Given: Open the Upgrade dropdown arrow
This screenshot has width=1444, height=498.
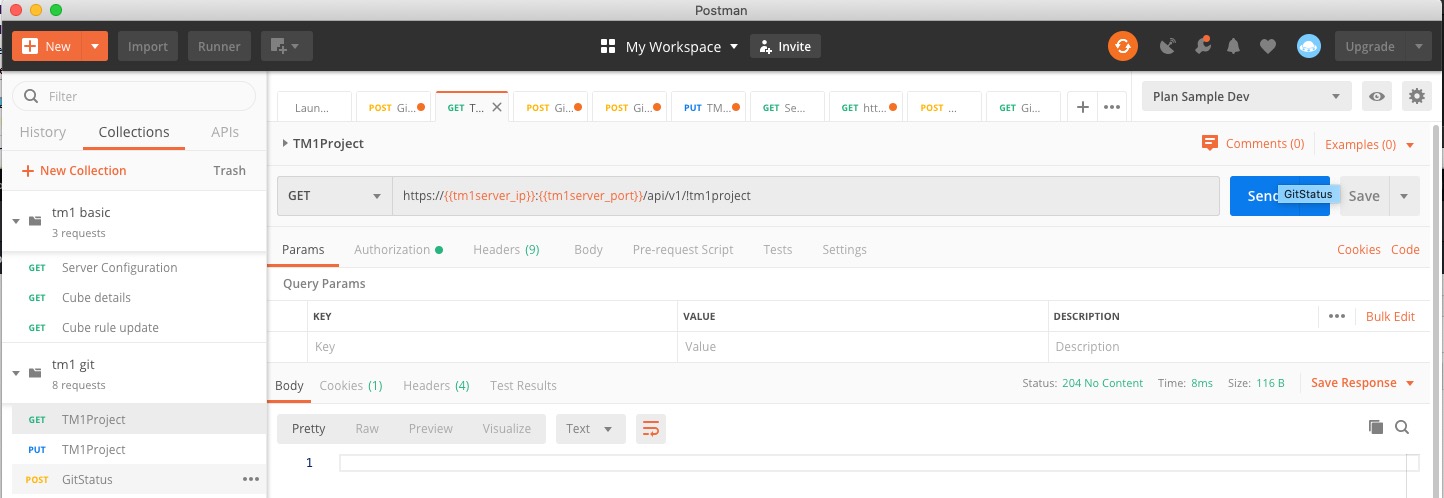Looking at the screenshot, I should point(1420,46).
